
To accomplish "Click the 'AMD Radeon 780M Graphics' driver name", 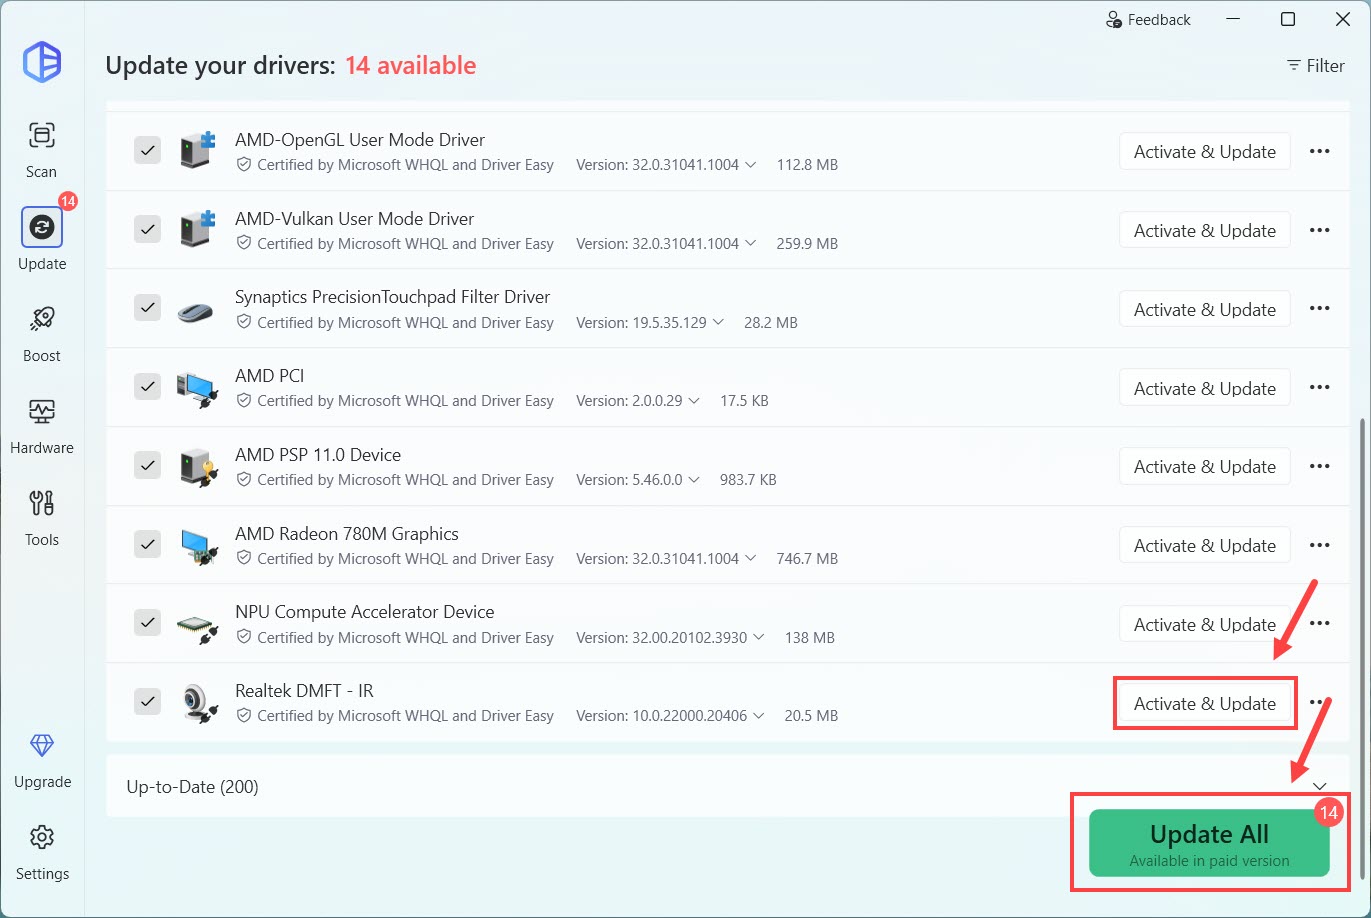I will coord(347,534).
